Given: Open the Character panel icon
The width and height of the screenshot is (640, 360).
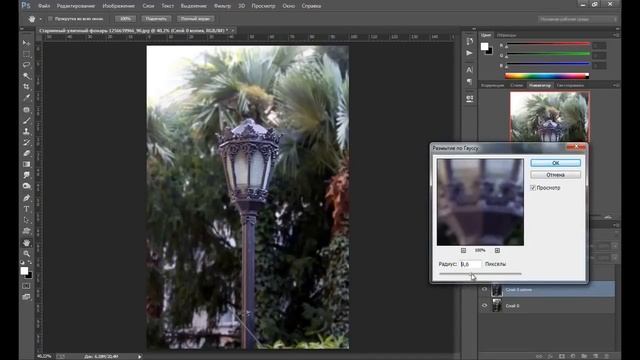Looking at the screenshot, I should pyautogui.click(x=469, y=70).
